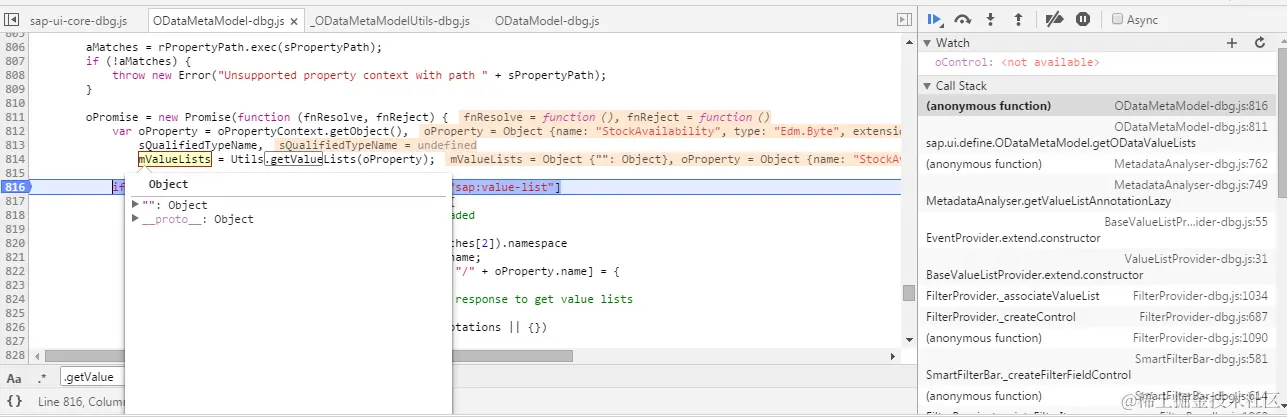
Task: Deactivate all breakpoints
Action: point(1053,19)
